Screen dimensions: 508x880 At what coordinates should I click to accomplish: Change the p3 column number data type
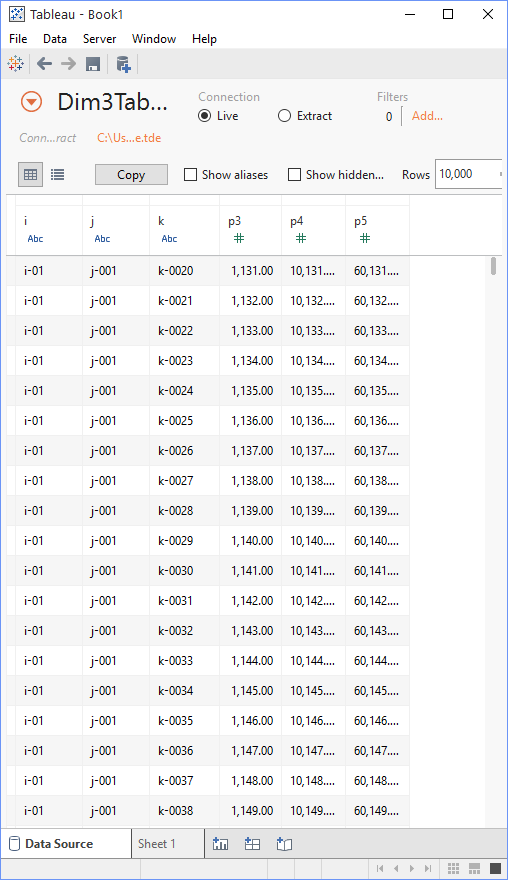point(239,239)
